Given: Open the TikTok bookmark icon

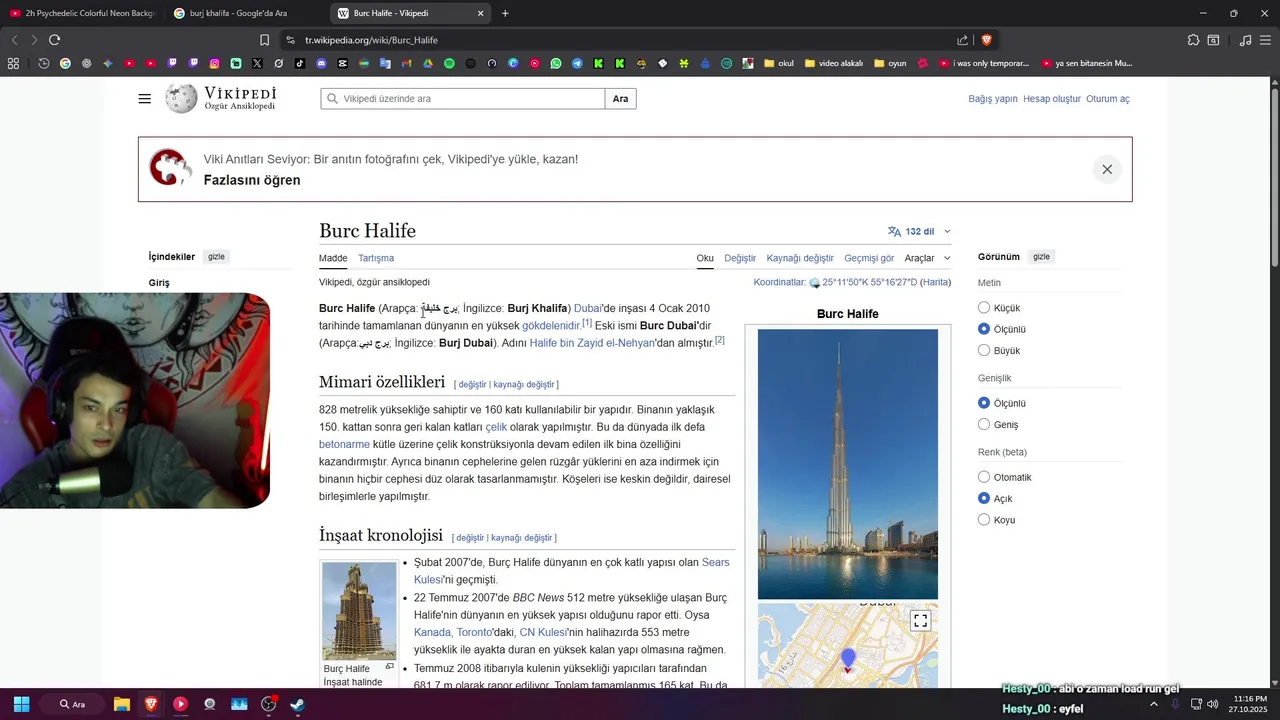Looking at the screenshot, I should tap(300, 63).
